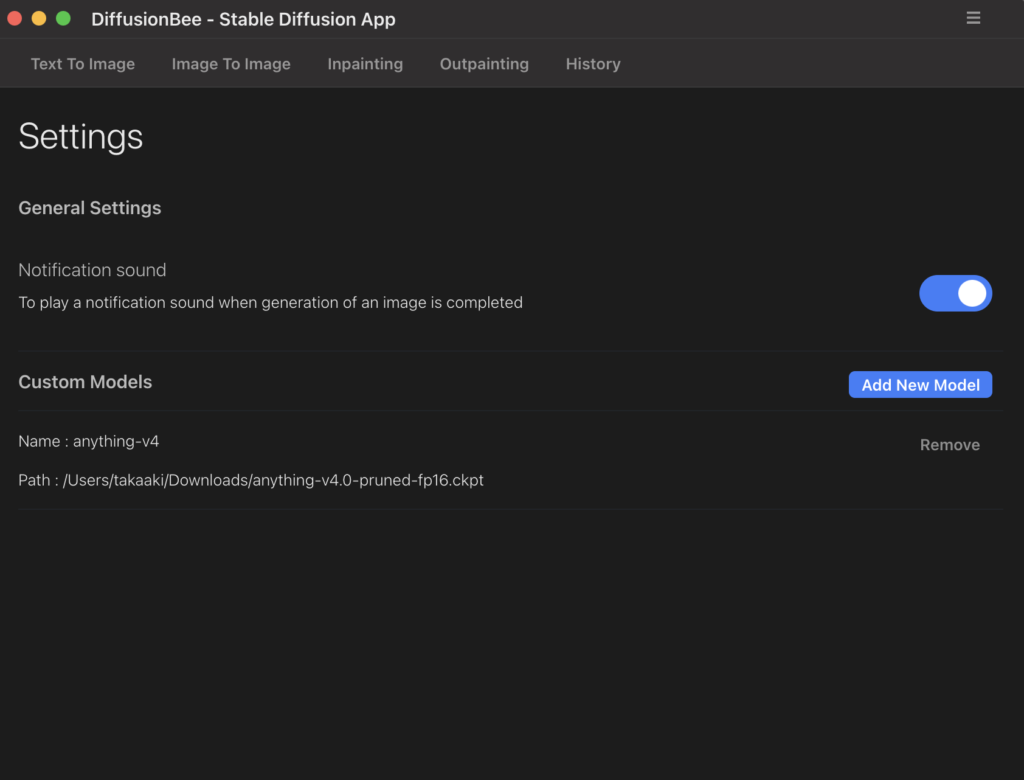Remove the anything-v4 custom model
Image resolution: width=1024 pixels, height=780 pixels.
[x=949, y=445]
